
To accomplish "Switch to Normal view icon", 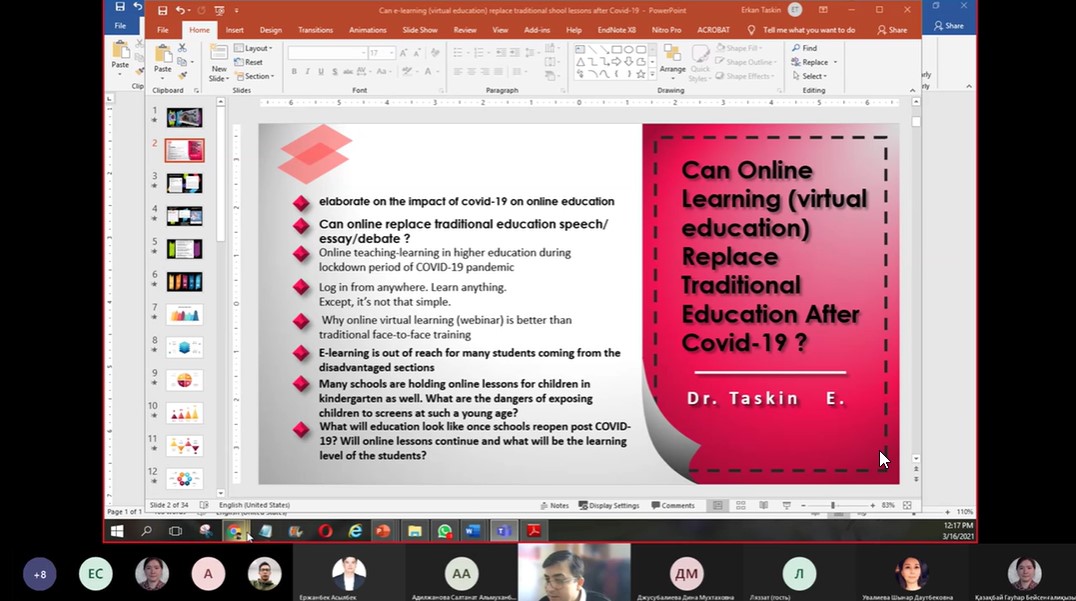I will [718, 506].
